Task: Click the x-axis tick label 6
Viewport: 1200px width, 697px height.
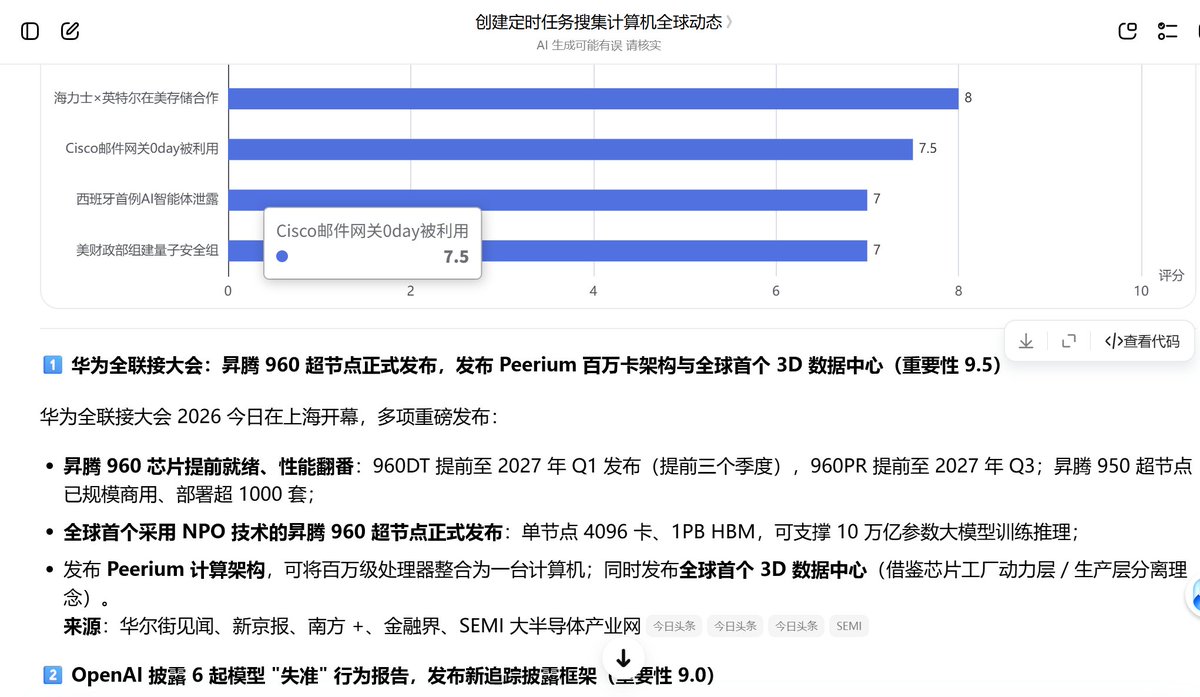Action: coord(776,291)
